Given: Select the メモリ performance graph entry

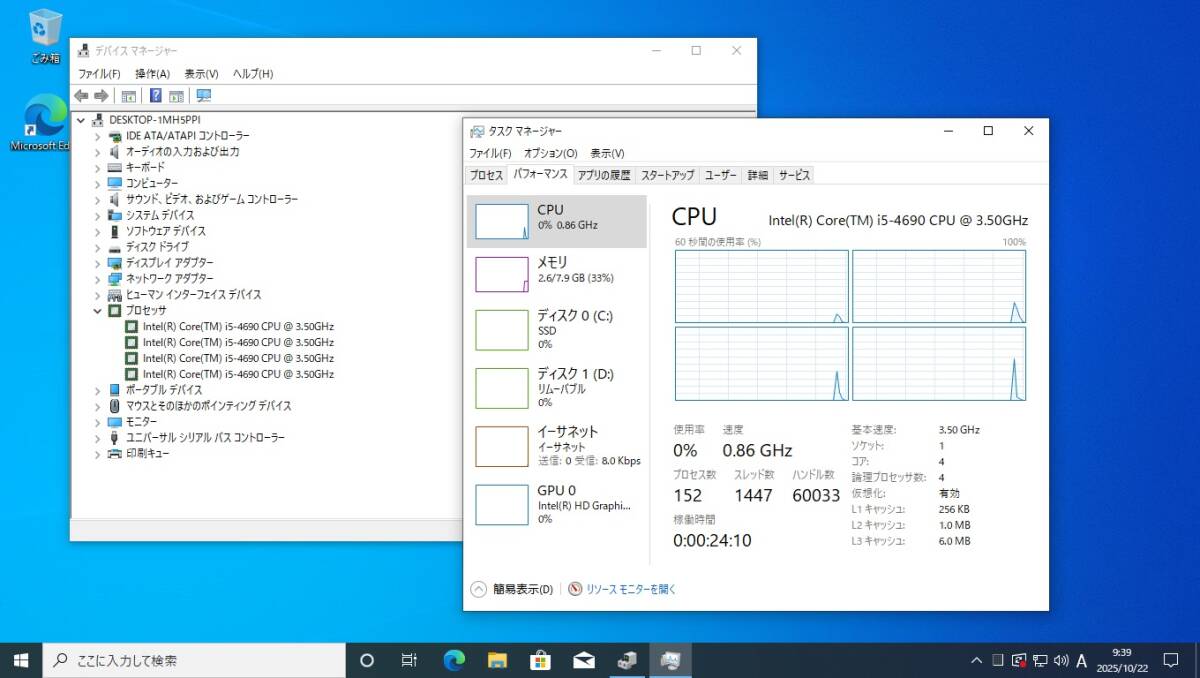Looking at the screenshot, I should point(556,274).
